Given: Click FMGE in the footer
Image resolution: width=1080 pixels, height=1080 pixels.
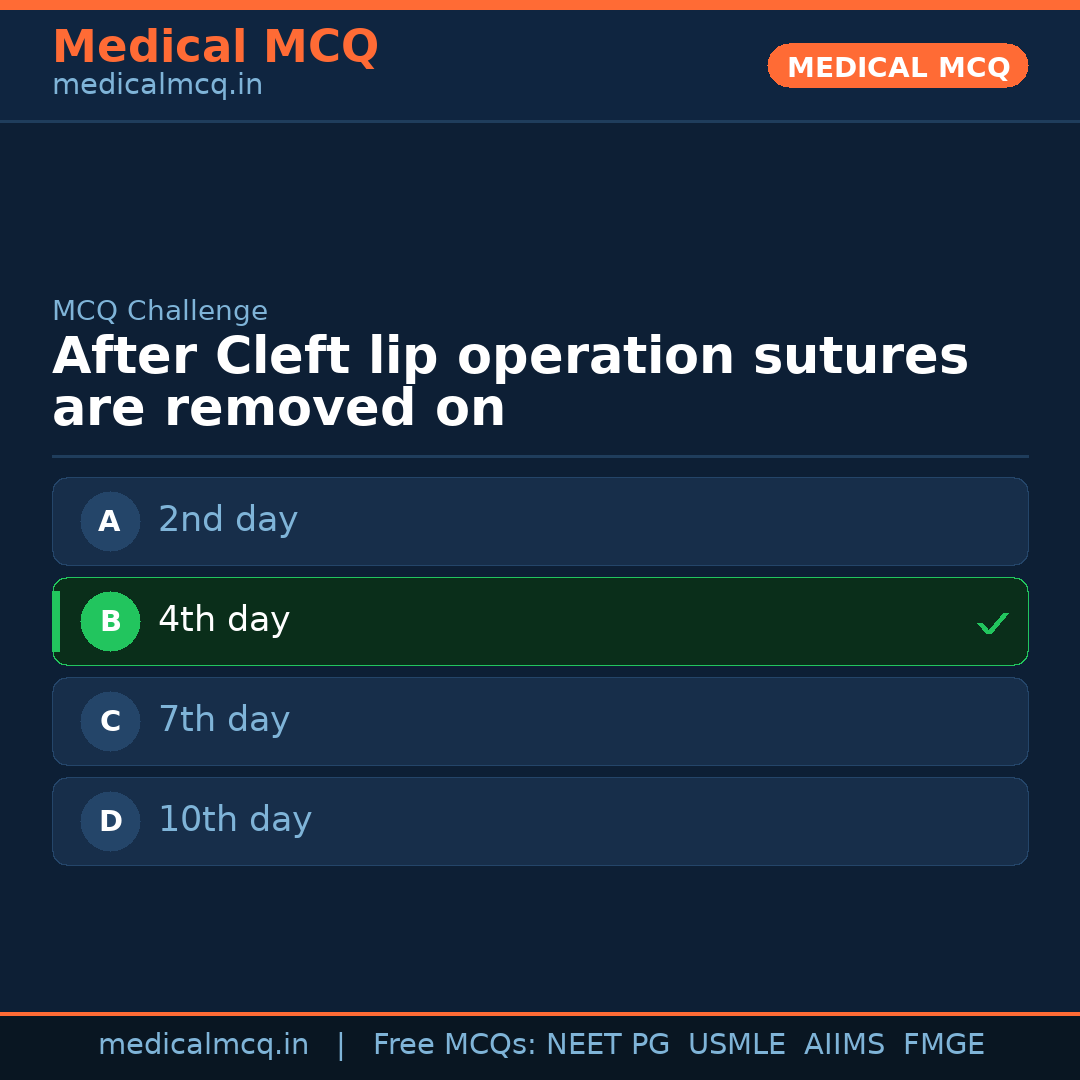Looking at the screenshot, I should point(944,1045).
